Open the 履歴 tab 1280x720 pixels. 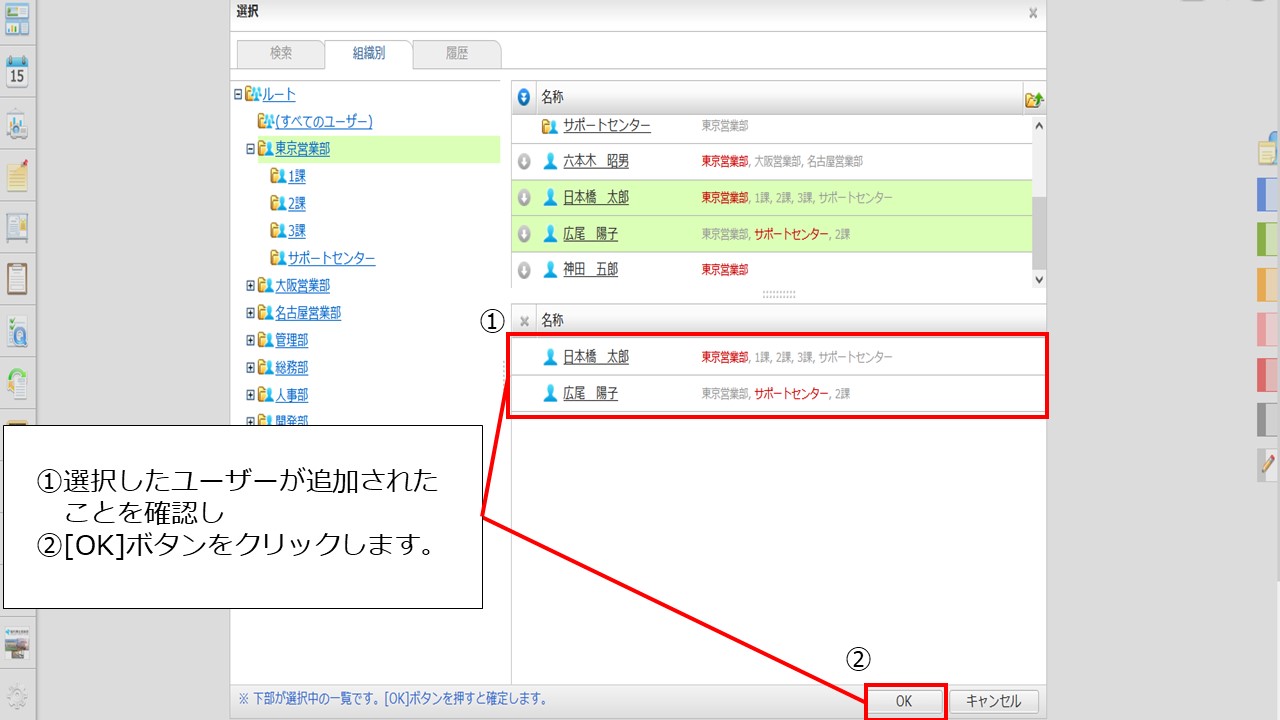coord(457,54)
